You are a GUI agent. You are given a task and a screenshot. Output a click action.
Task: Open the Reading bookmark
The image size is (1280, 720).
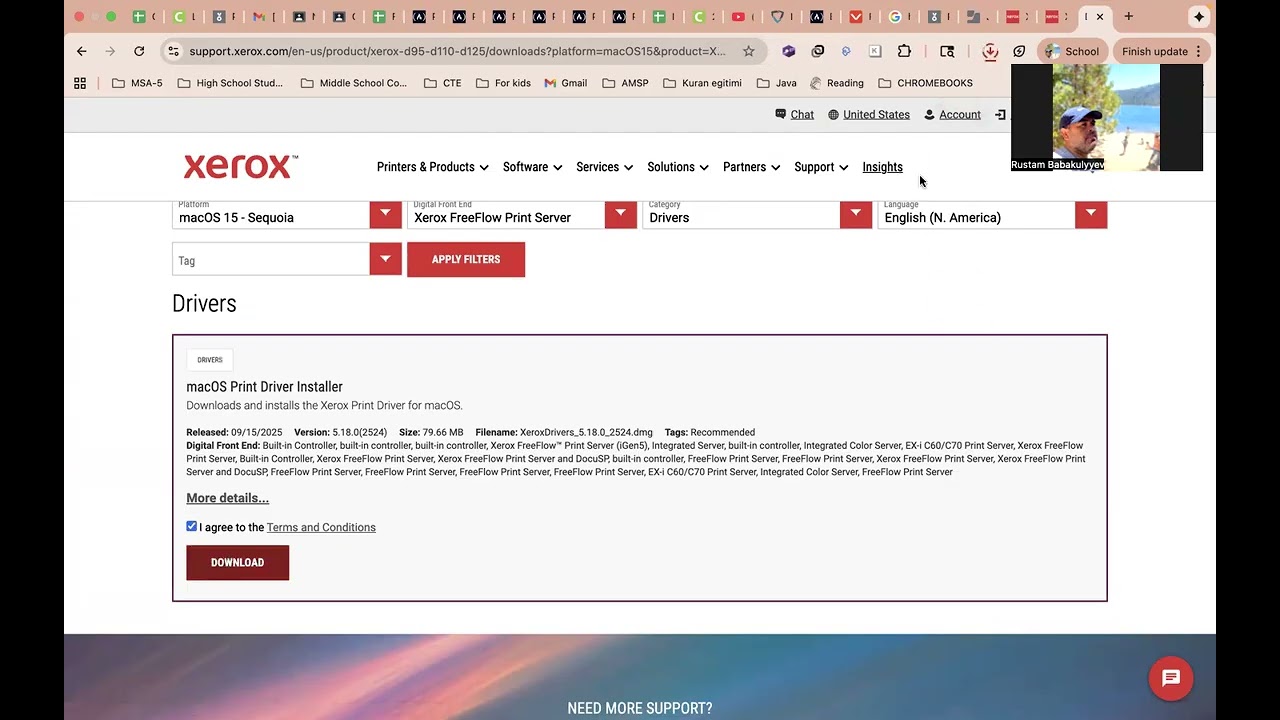(837, 83)
